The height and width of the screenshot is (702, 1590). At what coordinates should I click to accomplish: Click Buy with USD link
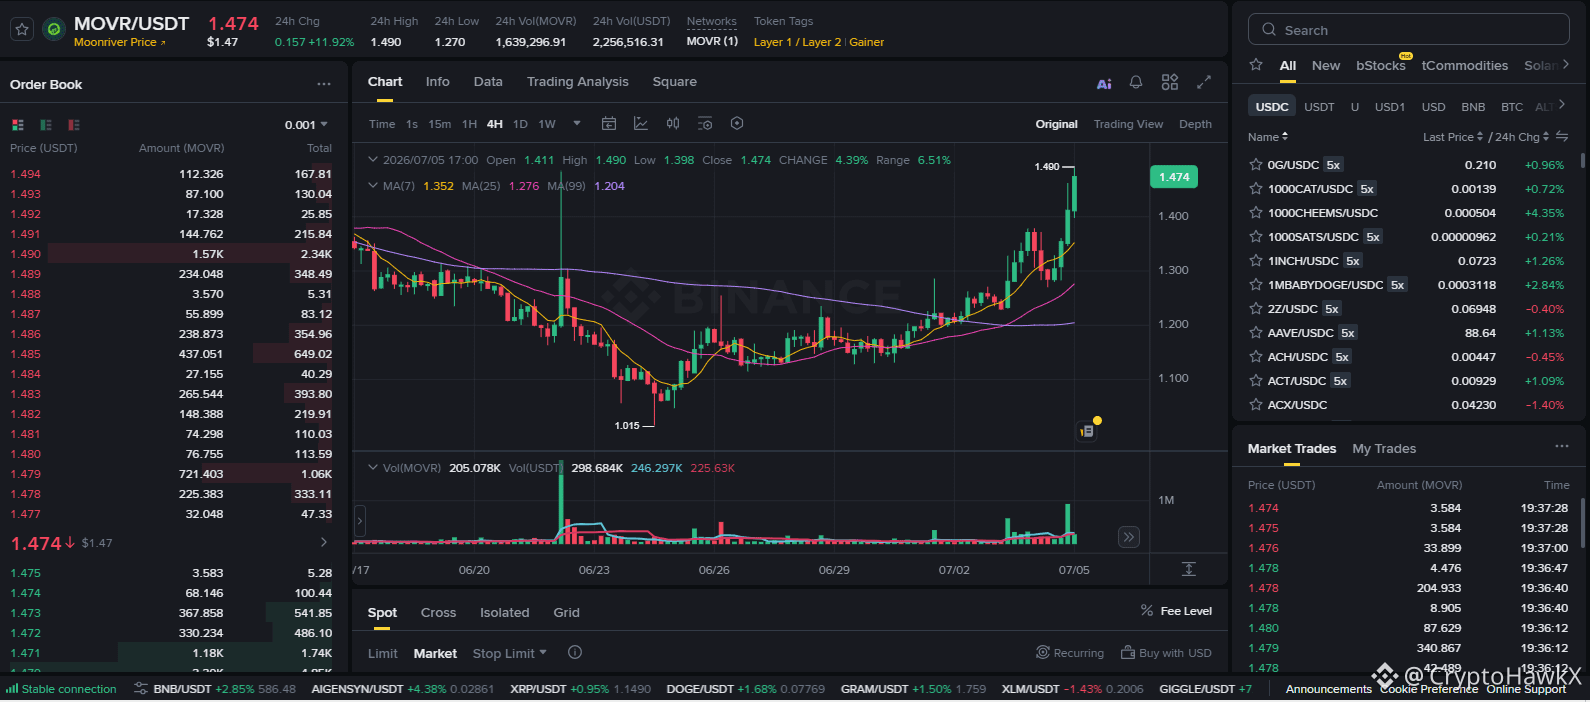pyautogui.click(x=1166, y=653)
